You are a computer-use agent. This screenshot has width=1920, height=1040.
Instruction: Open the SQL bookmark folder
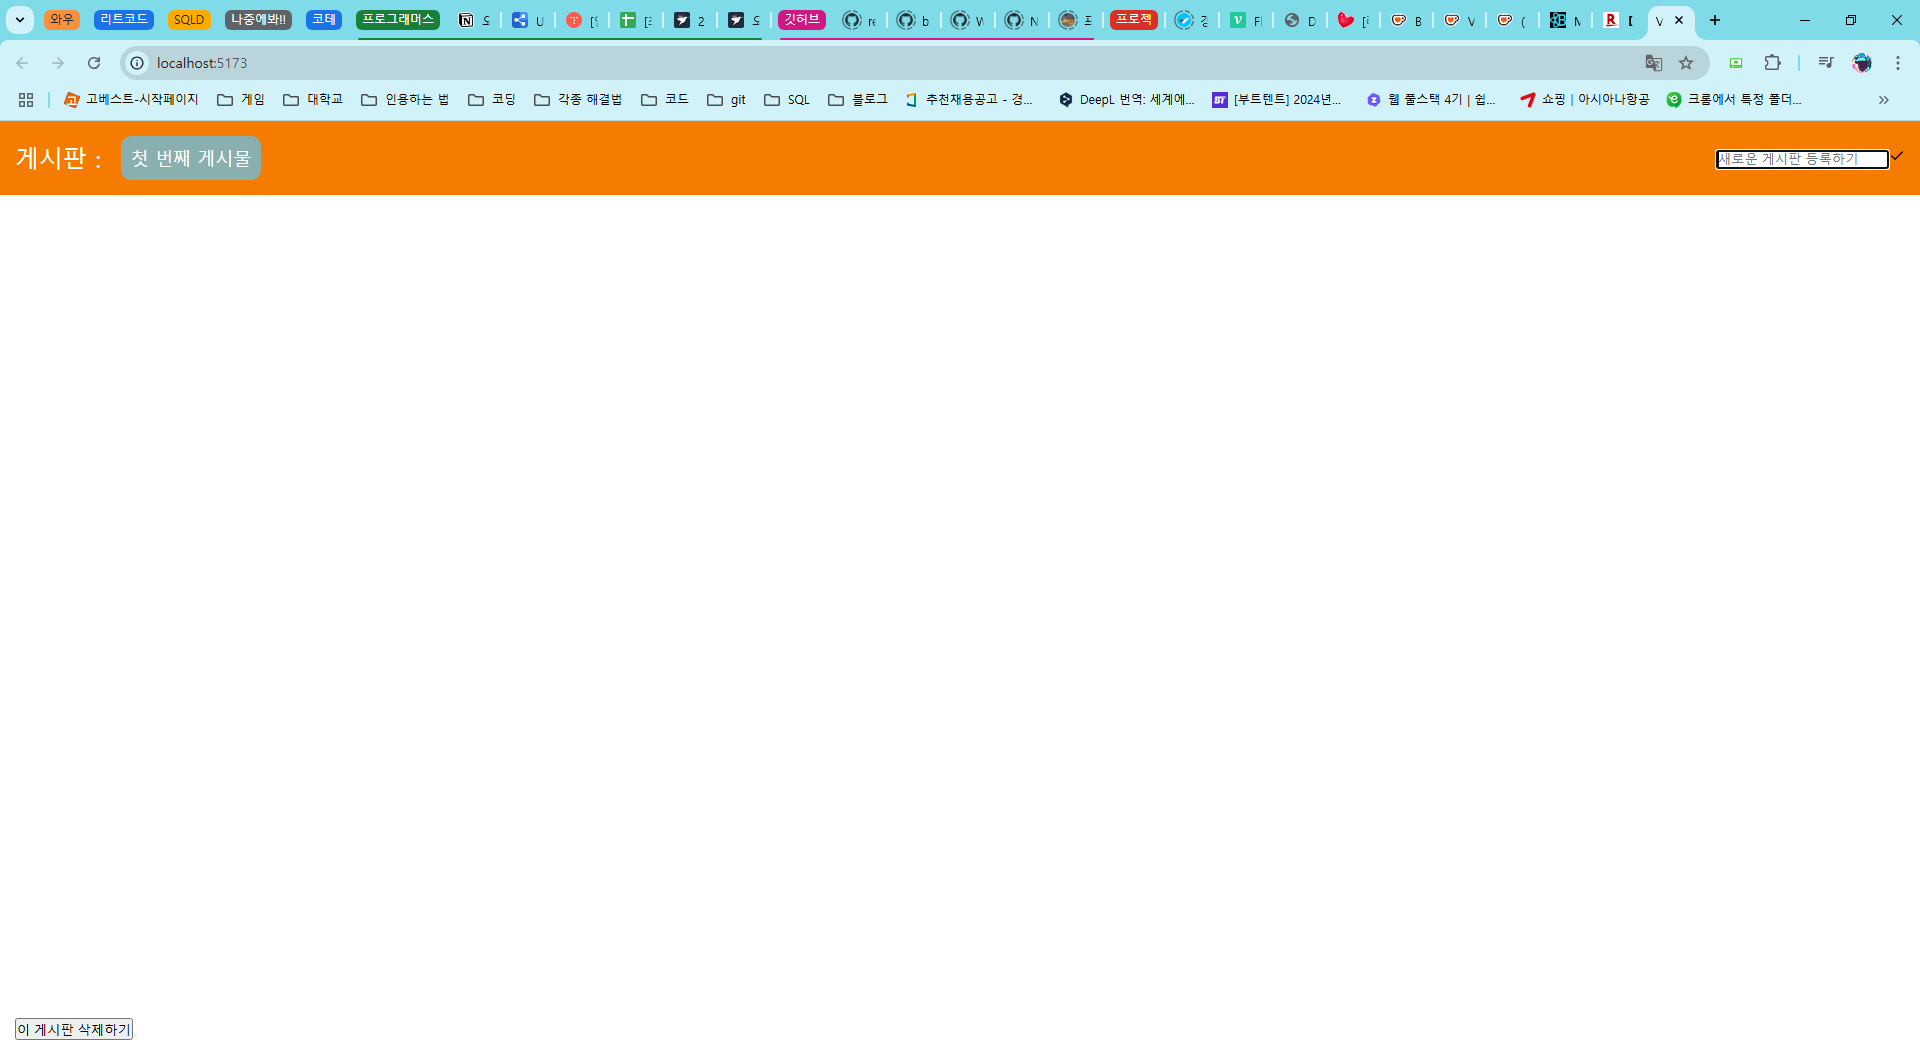point(787,100)
